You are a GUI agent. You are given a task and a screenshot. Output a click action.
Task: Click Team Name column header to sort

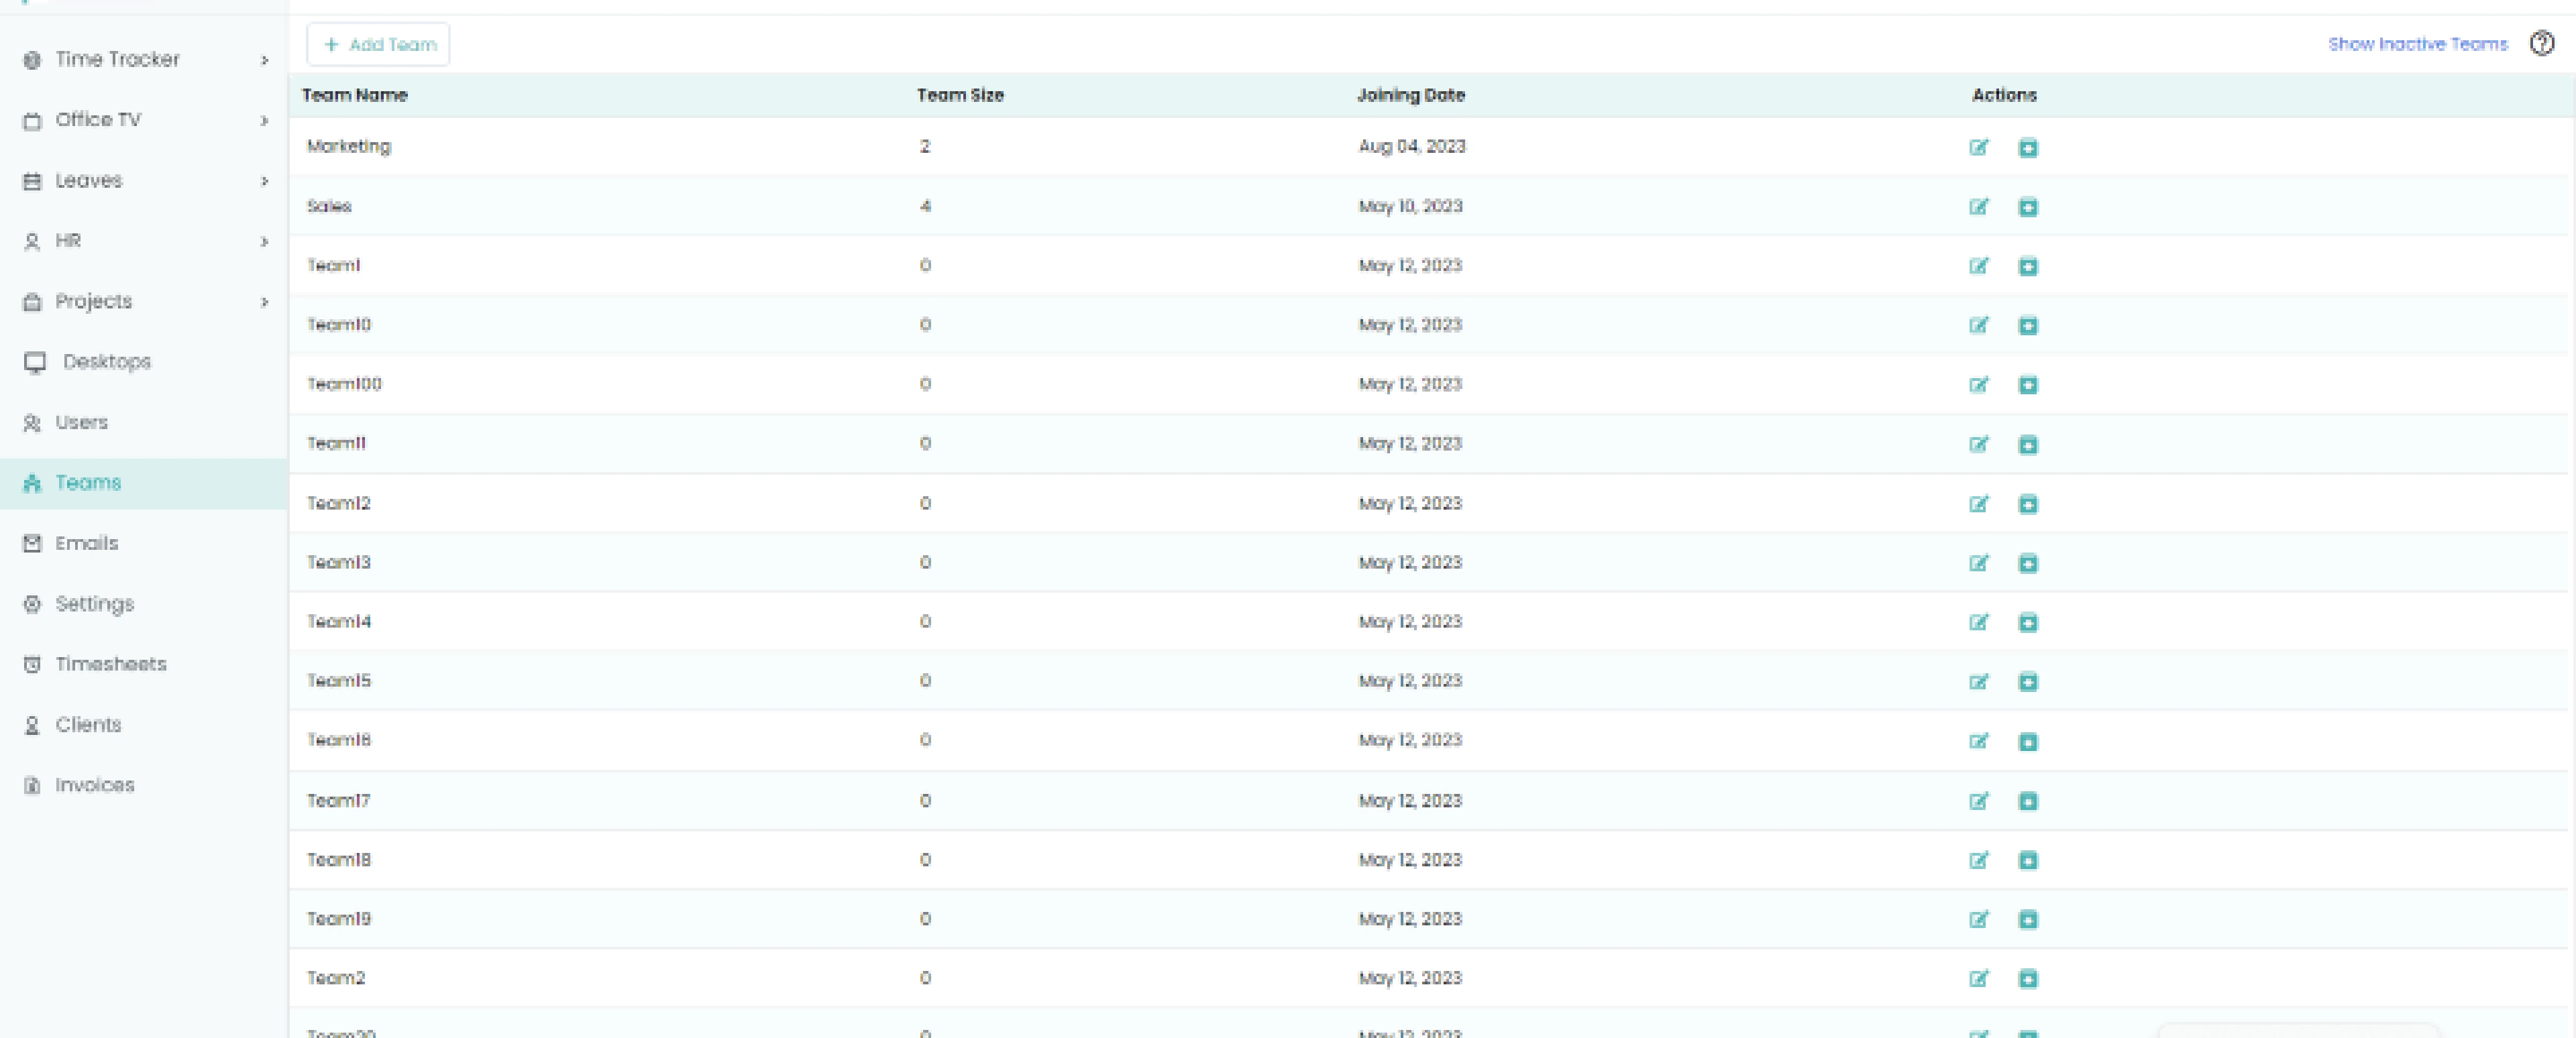click(x=355, y=95)
